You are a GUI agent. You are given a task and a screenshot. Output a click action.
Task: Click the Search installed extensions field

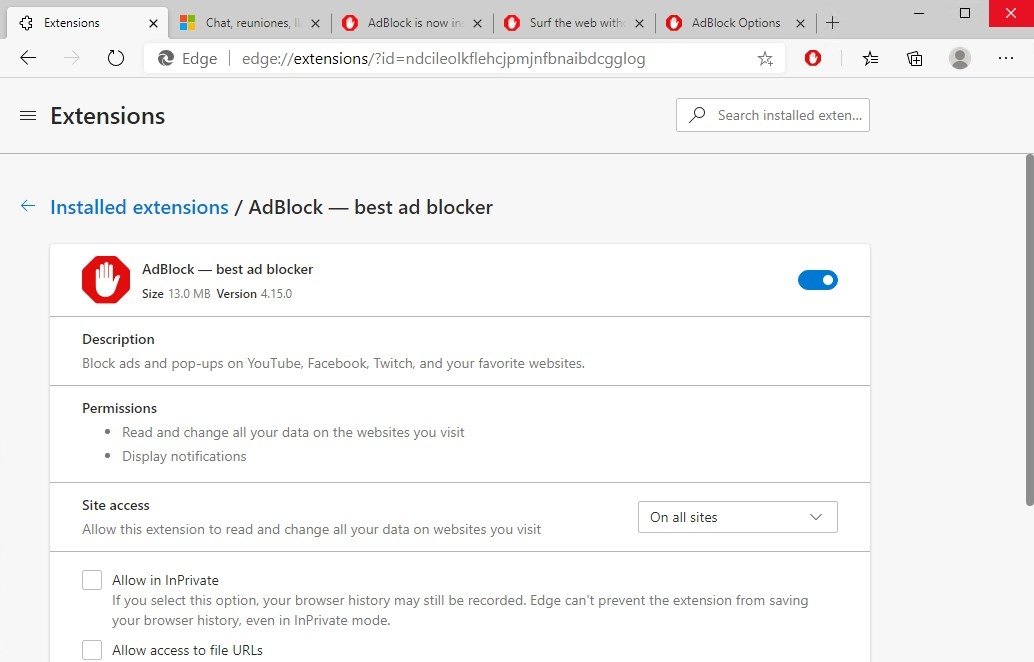[x=772, y=115]
